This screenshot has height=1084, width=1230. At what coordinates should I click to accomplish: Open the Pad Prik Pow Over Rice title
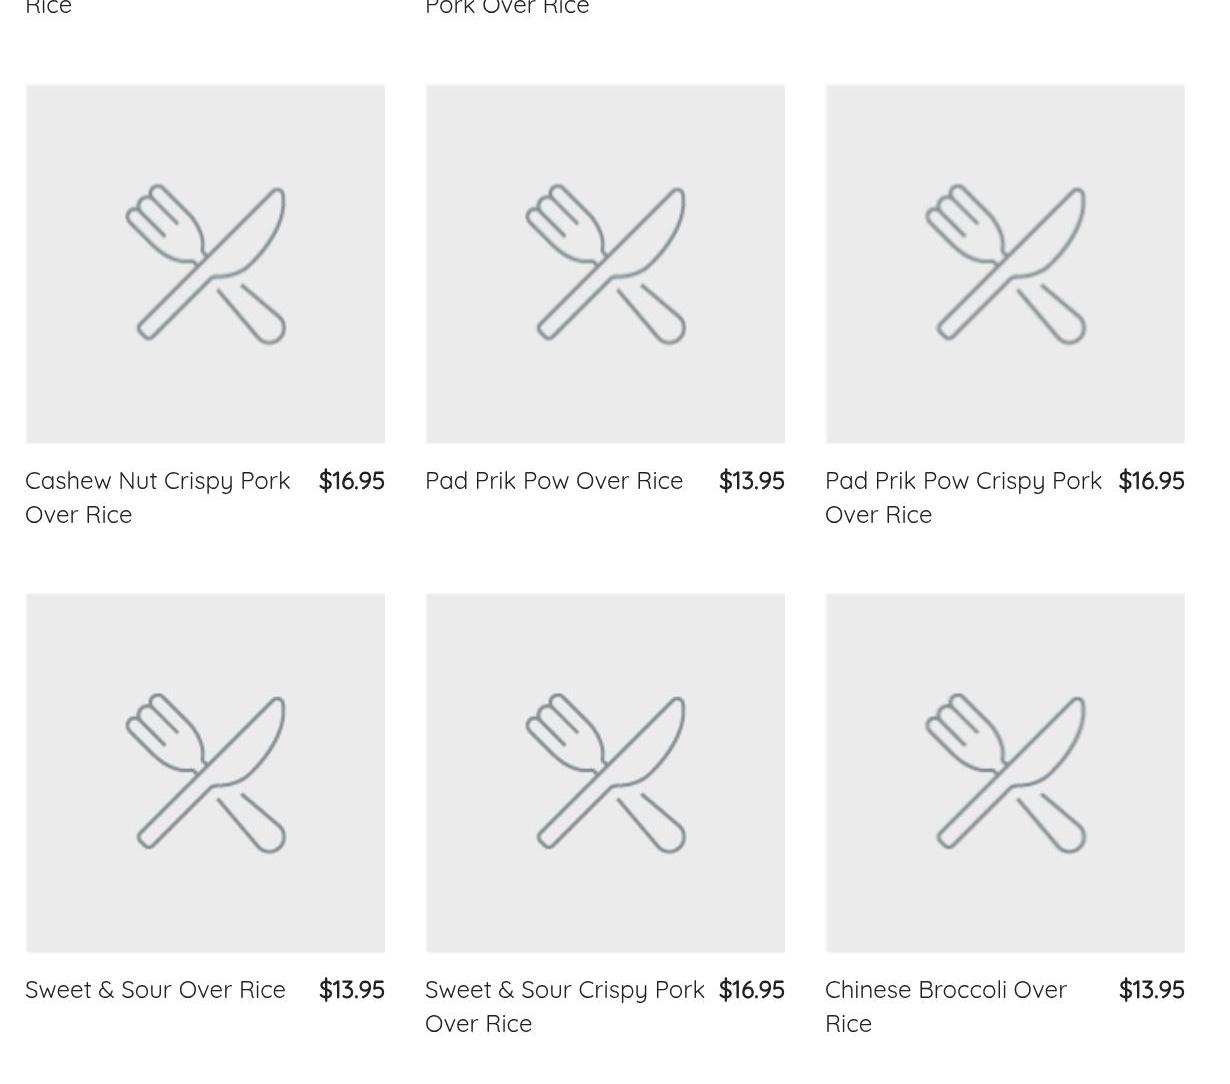(x=554, y=481)
